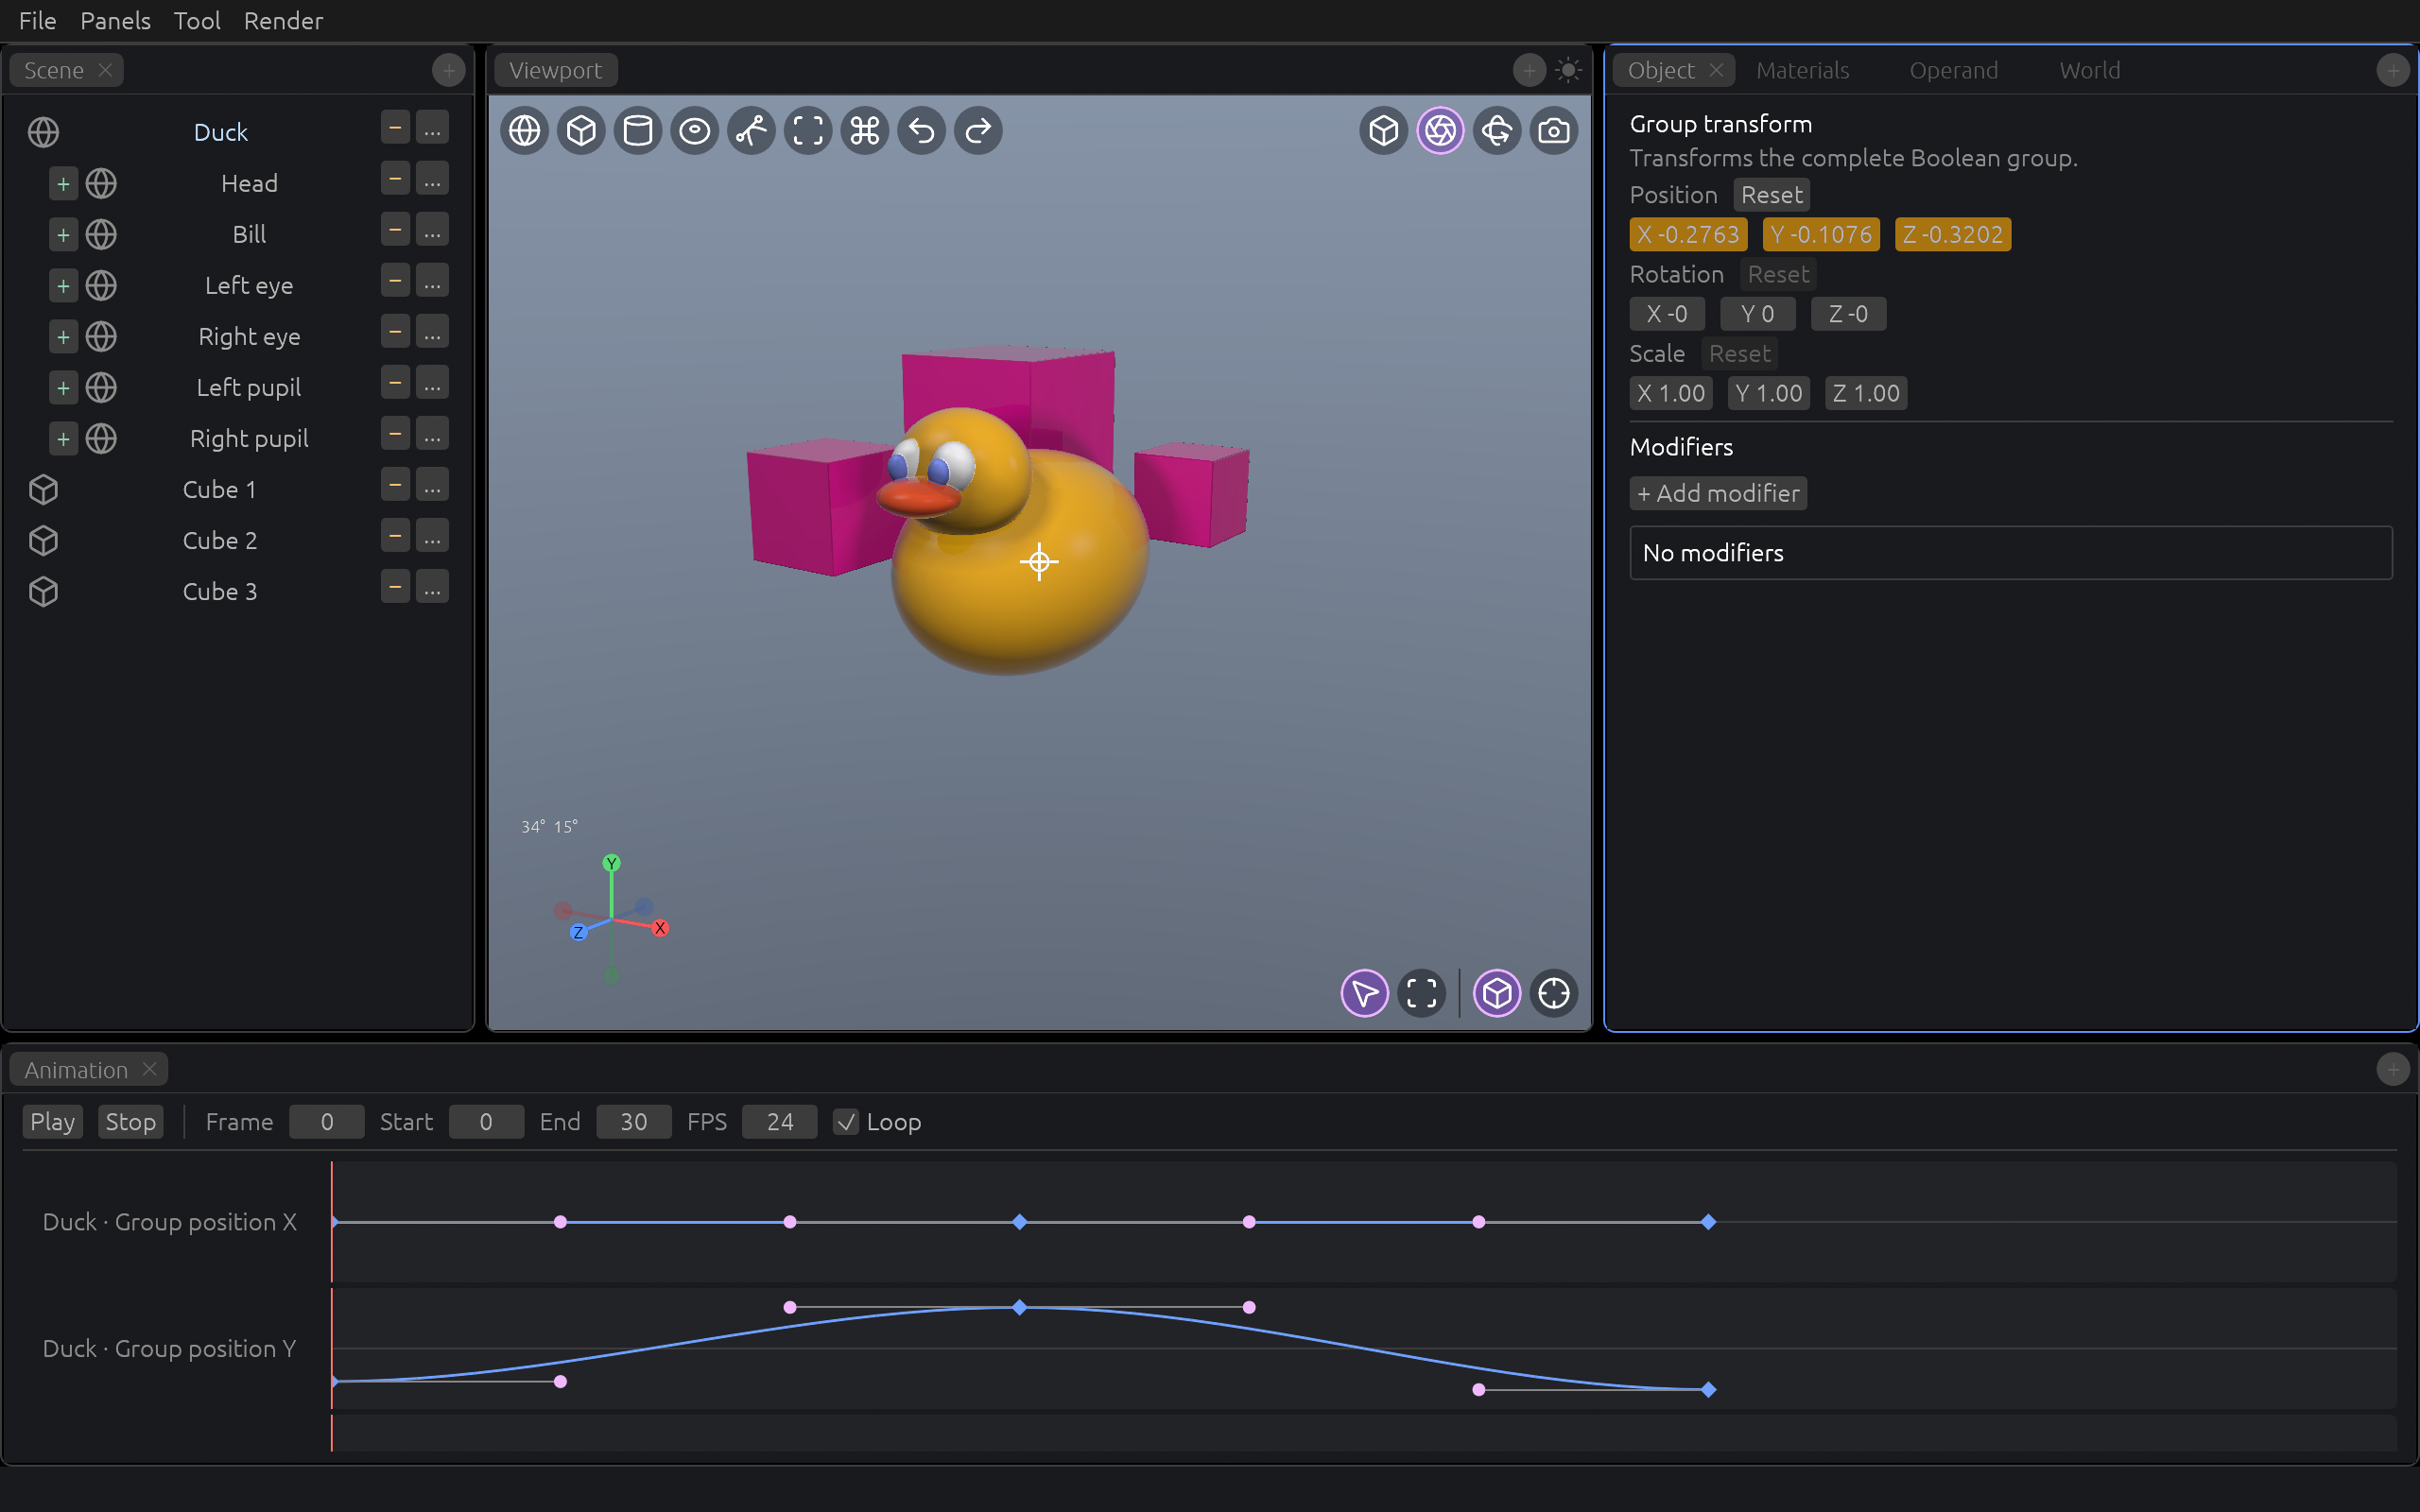Switch to the Materials tab
Screen dimensions: 2420x1512
(x=1802, y=70)
